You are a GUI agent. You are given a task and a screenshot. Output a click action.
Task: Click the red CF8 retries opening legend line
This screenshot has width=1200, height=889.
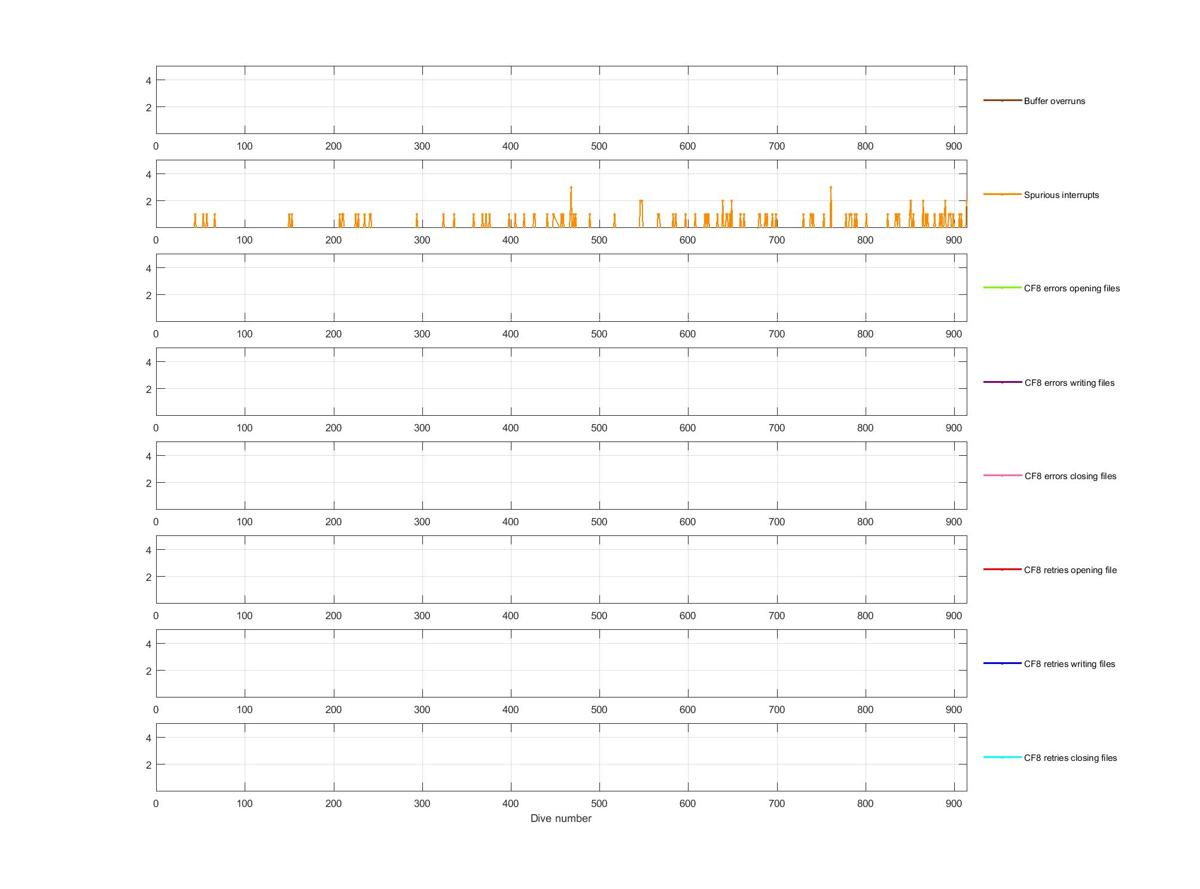pyautogui.click(x=1002, y=570)
